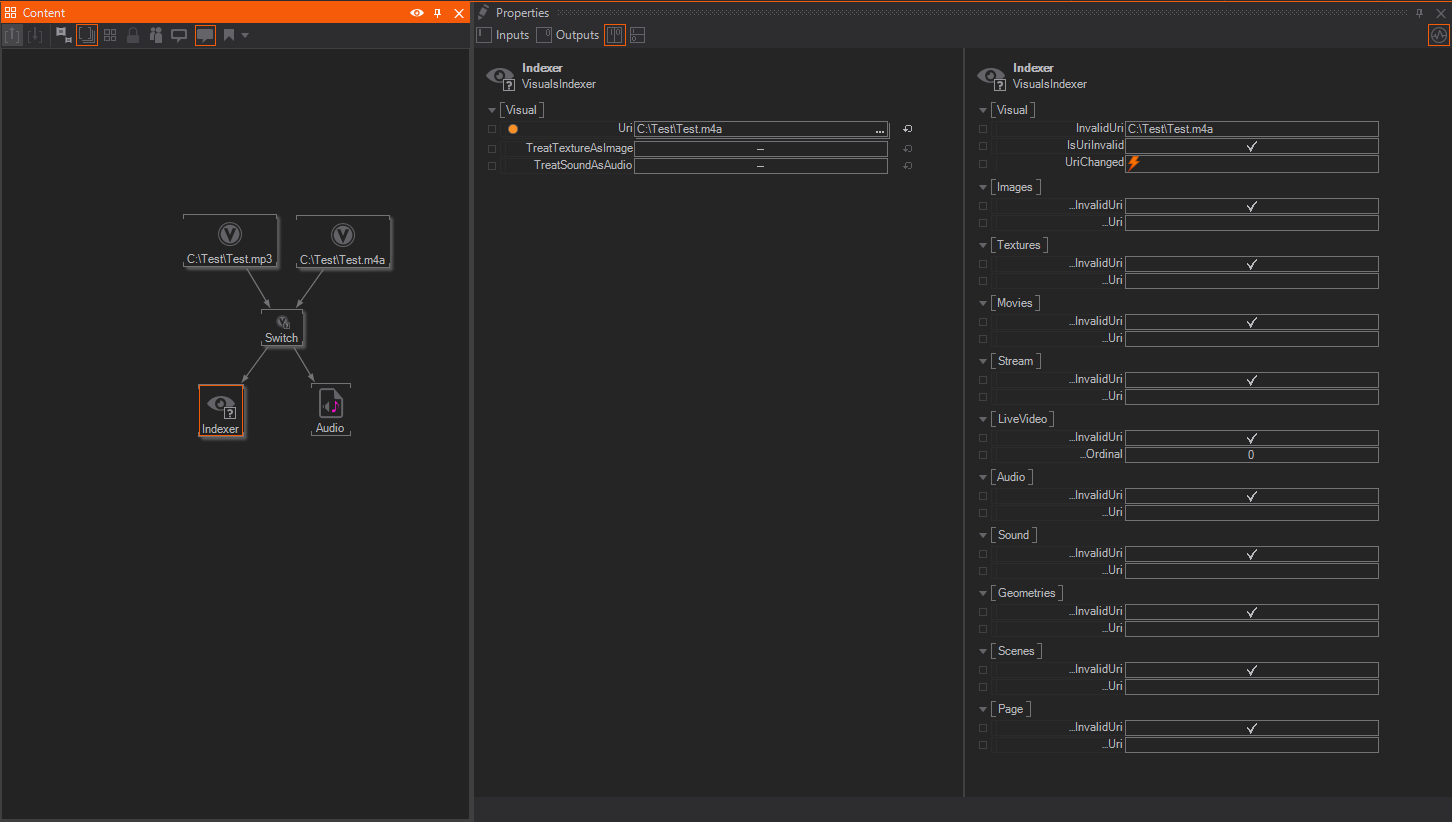
Task: Collapse the Images output group
Action: pos(984,187)
